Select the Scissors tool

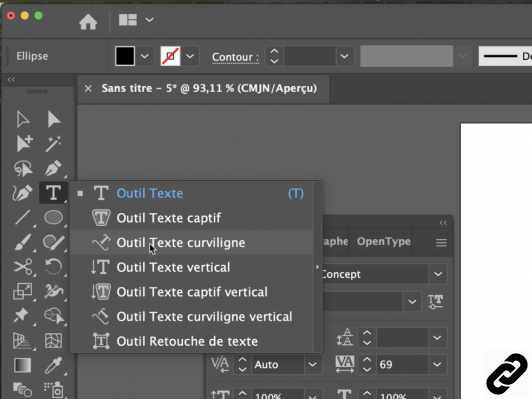tap(23, 267)
